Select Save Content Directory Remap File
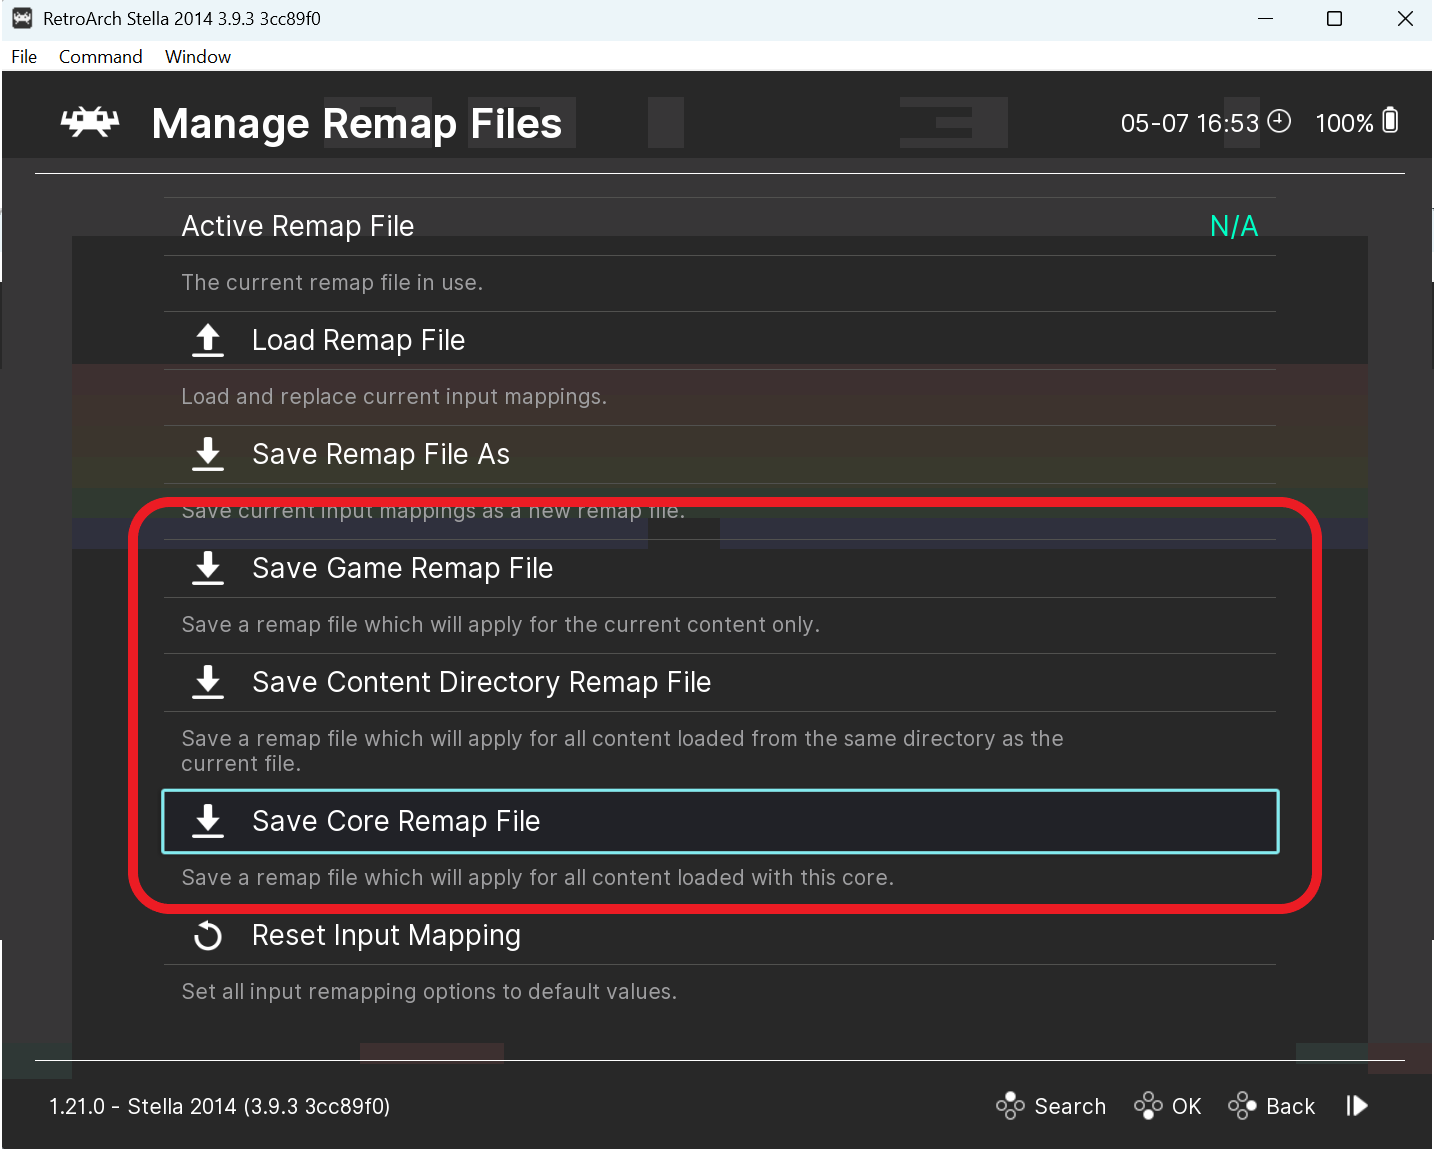Screen dimensions: 1434x1149 (x=720, y=683)
